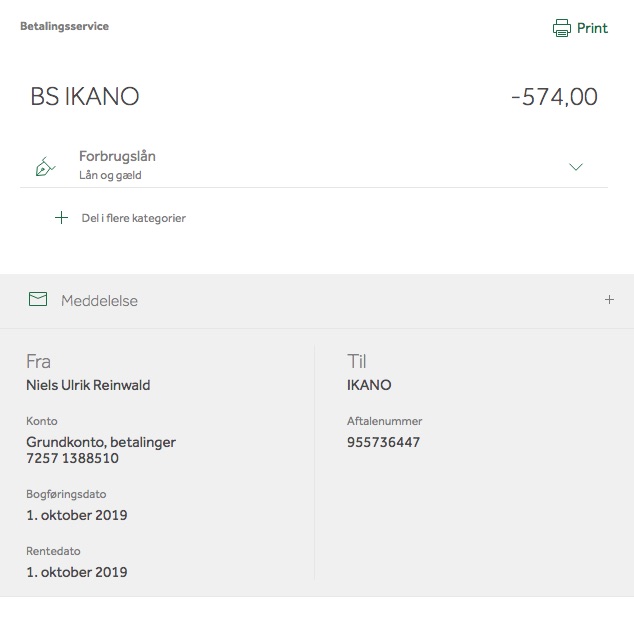This screenshot has height=640, width=634.
Task: Click the Betalingsservice header label
Action: pyautogui.click(x=65, y=26)
